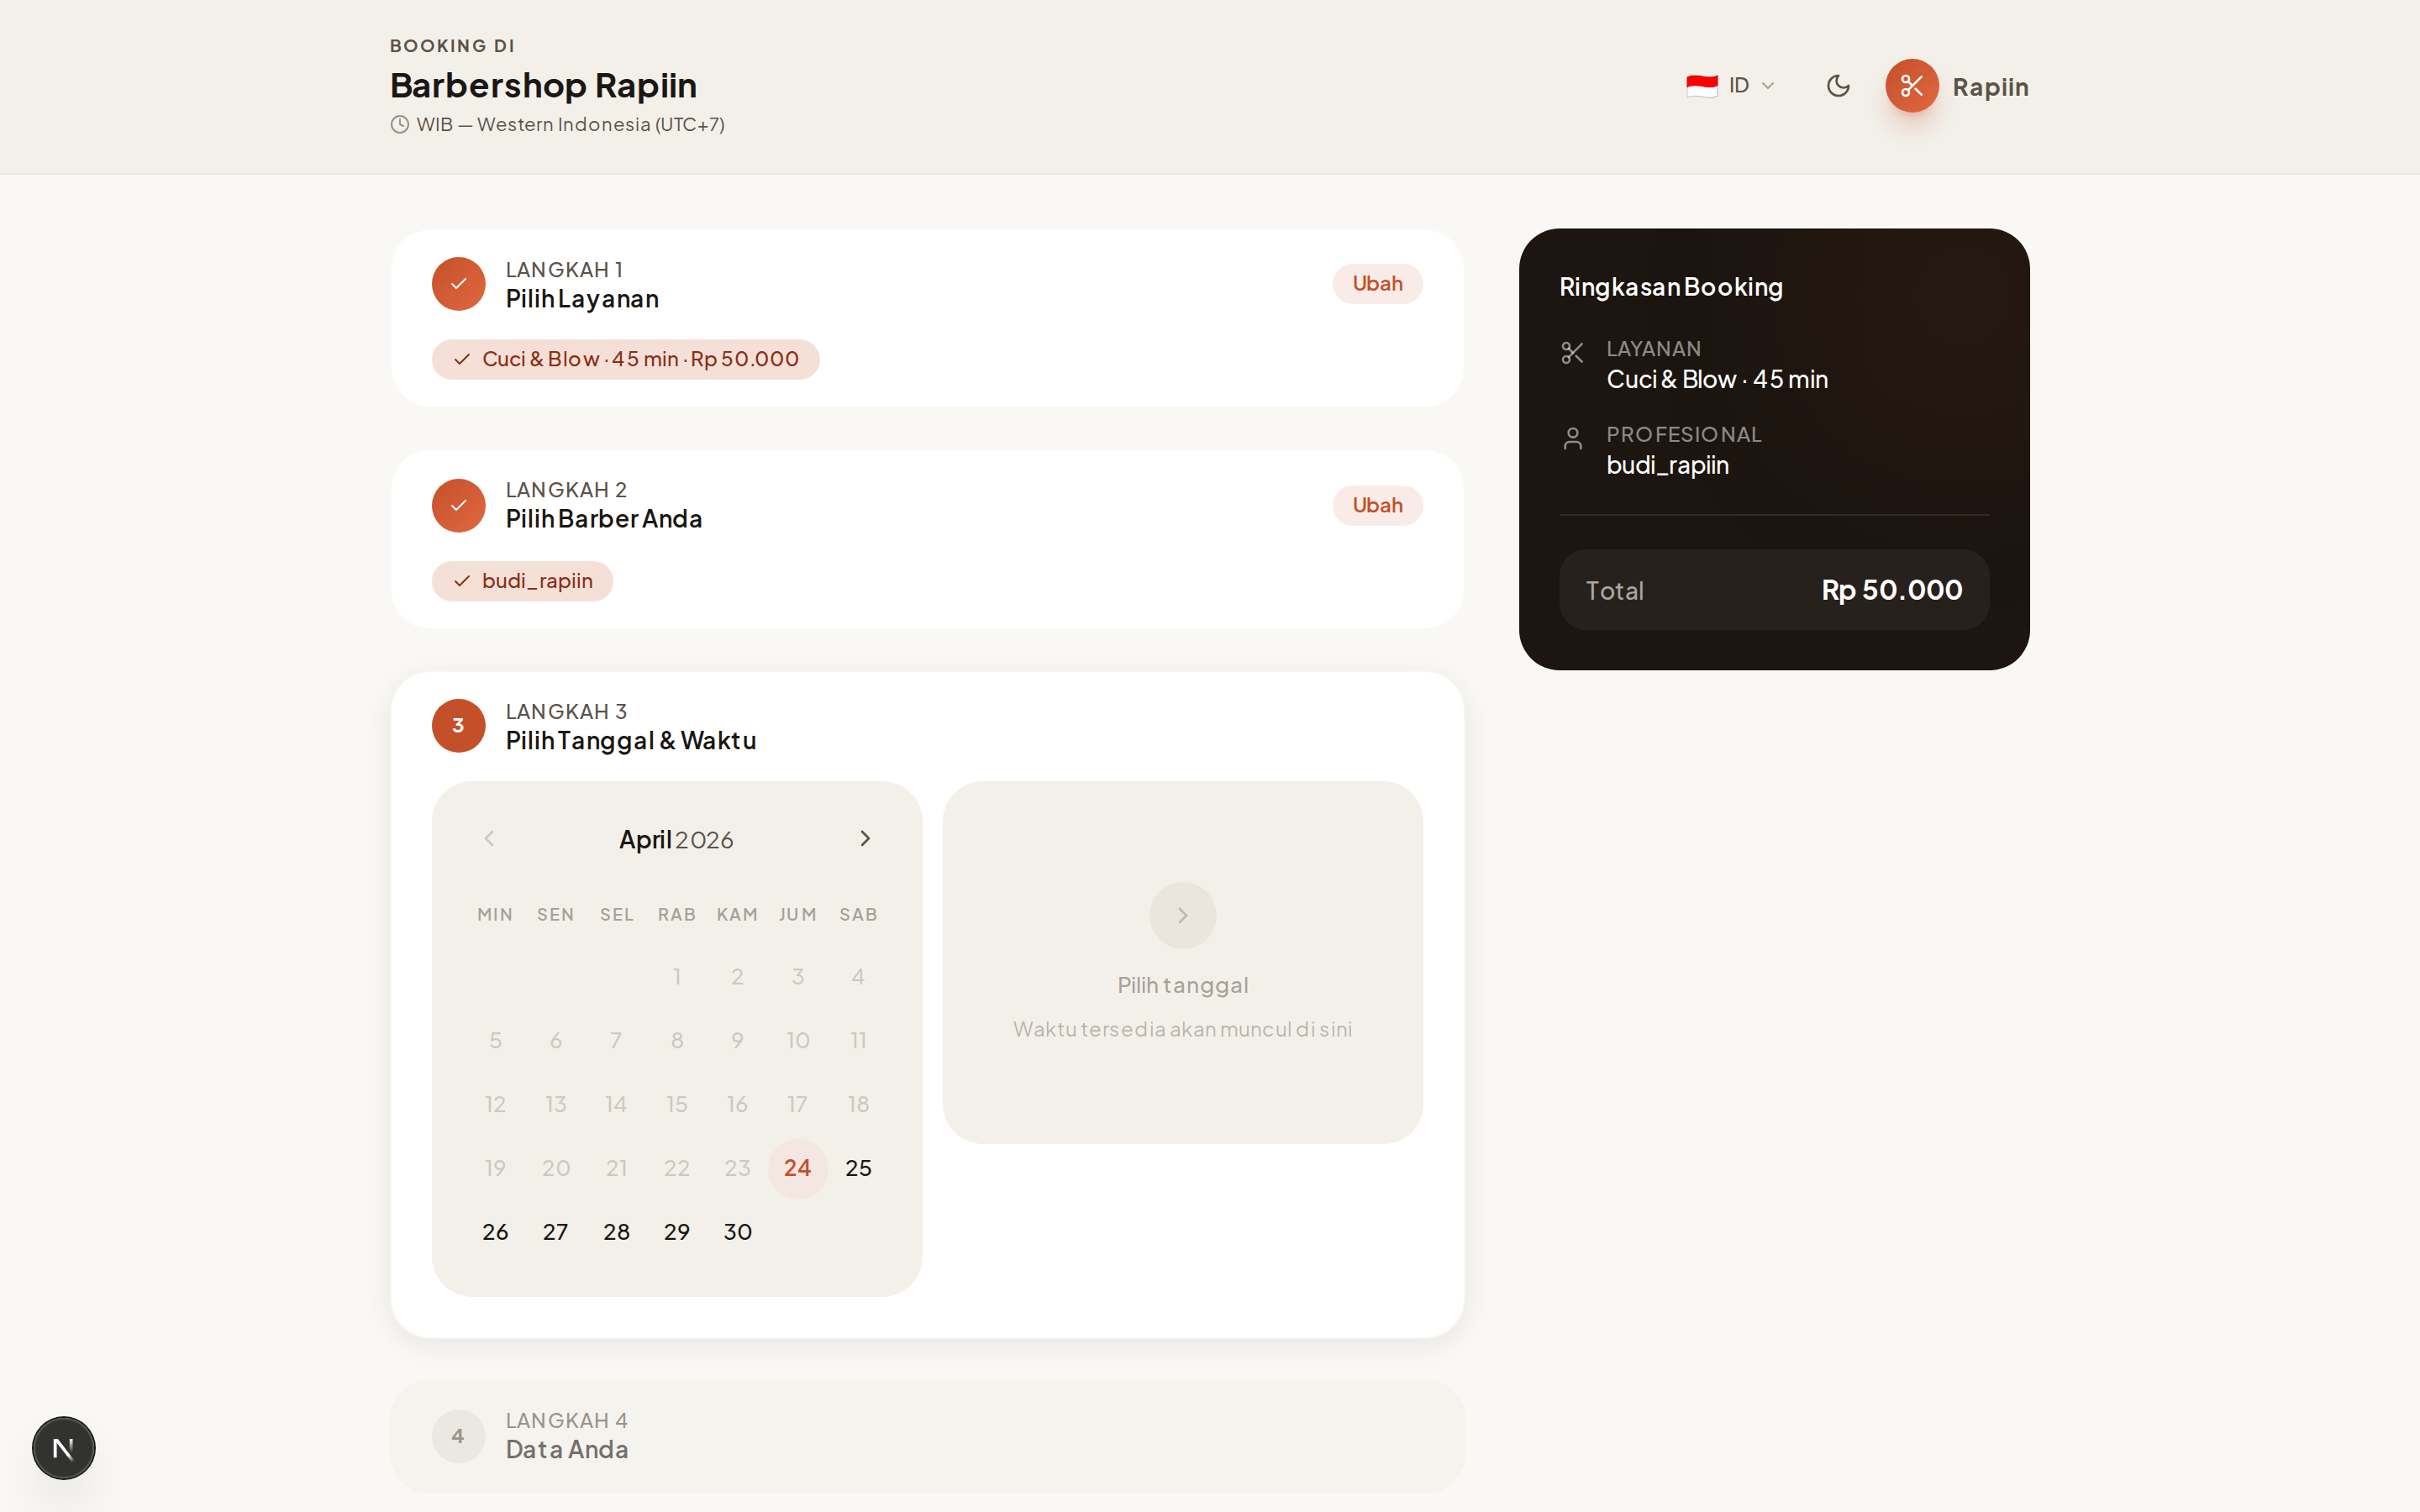Go to next month in calendar
2420x1512 pixels.
pos(865,839)
